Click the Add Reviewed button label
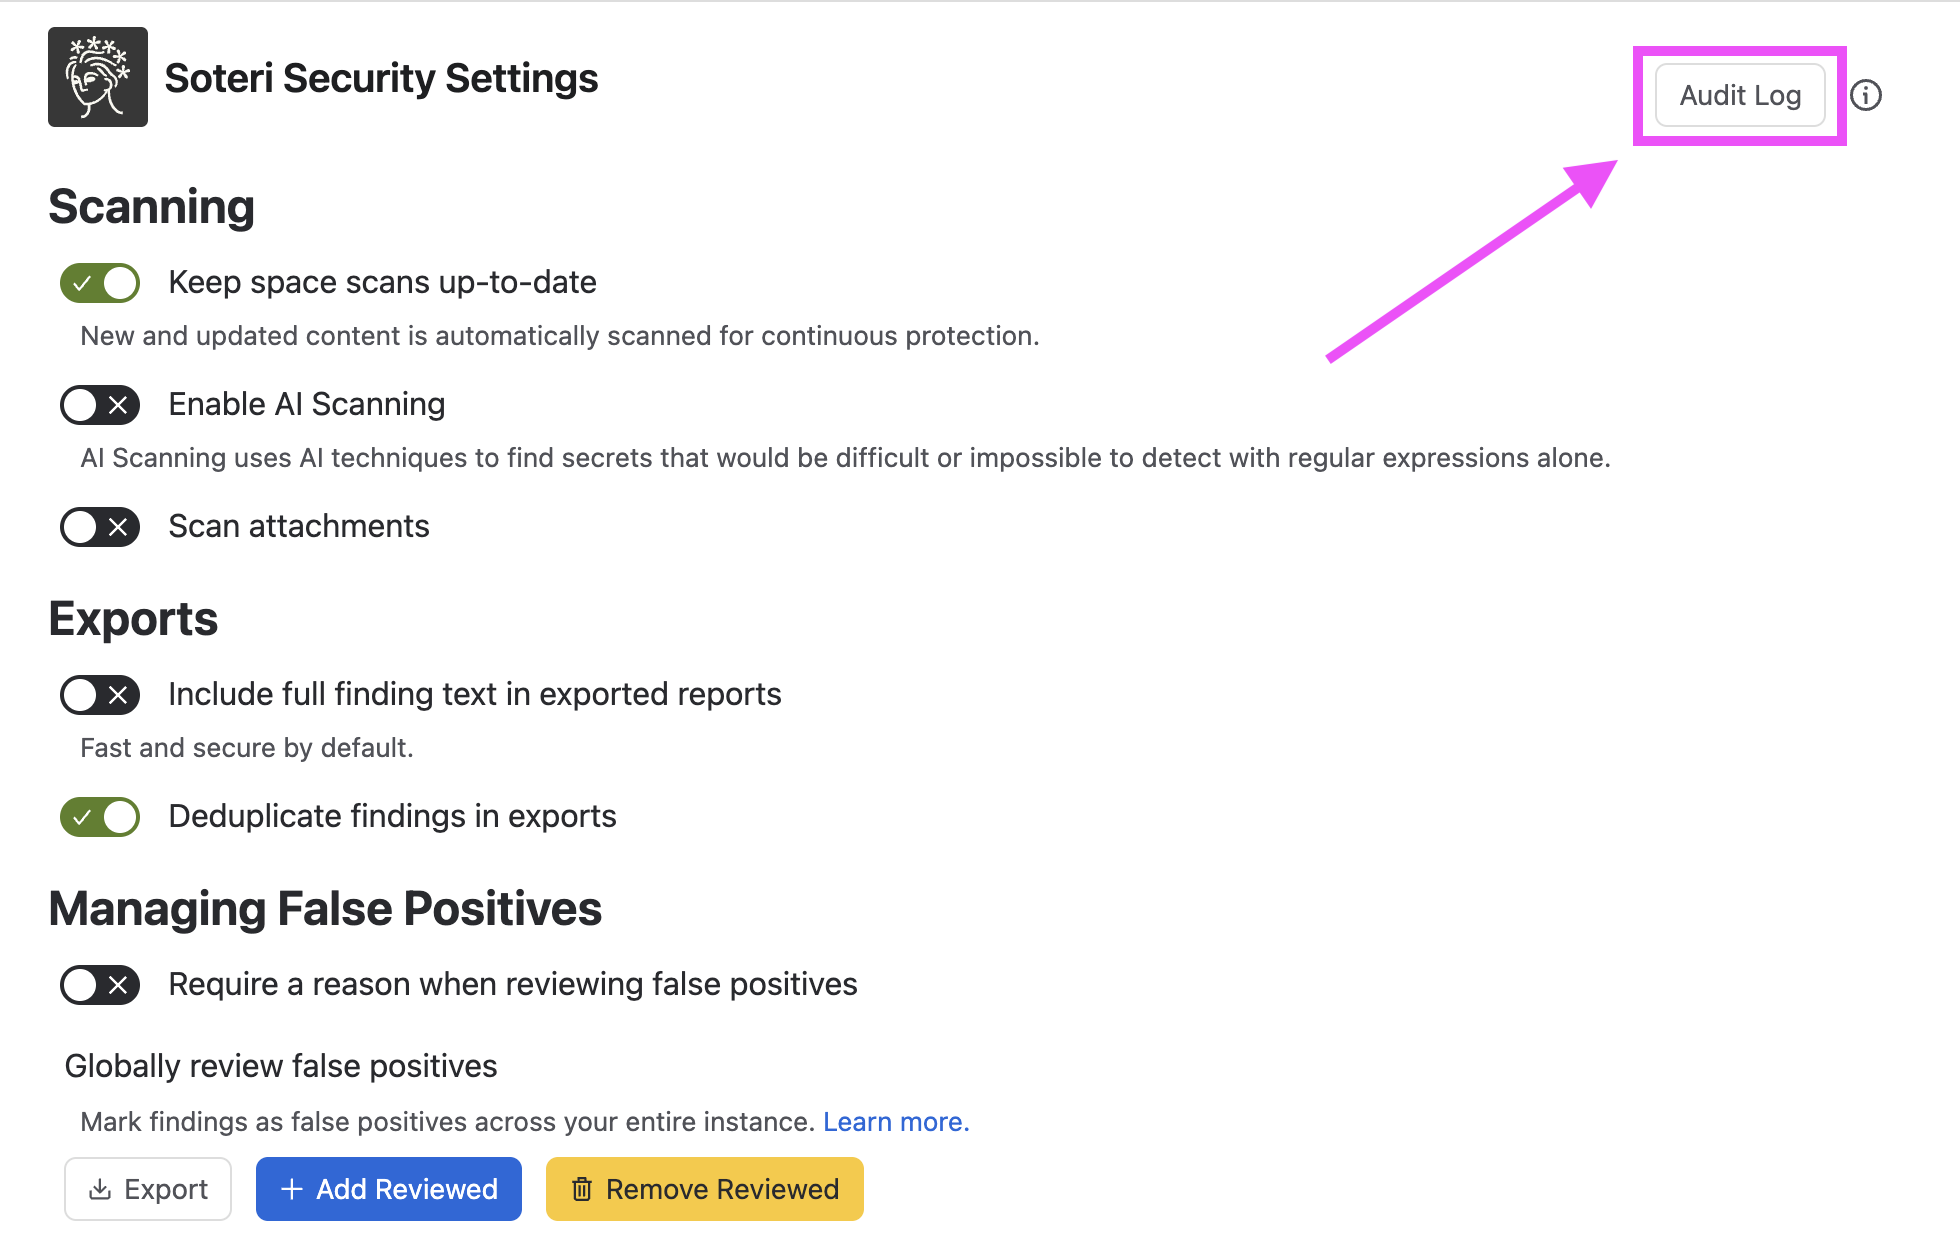Image resolution: width=1960 pixels, height=1236 pixels. (x=407, y=1189)
